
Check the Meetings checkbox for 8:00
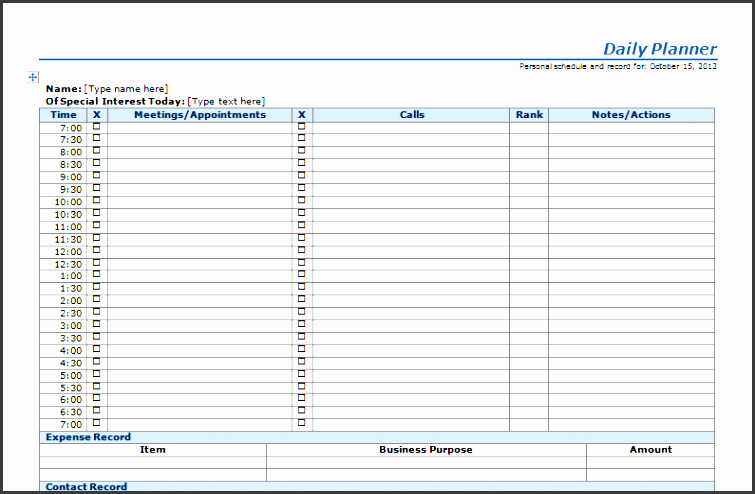(x=97, y=151)
